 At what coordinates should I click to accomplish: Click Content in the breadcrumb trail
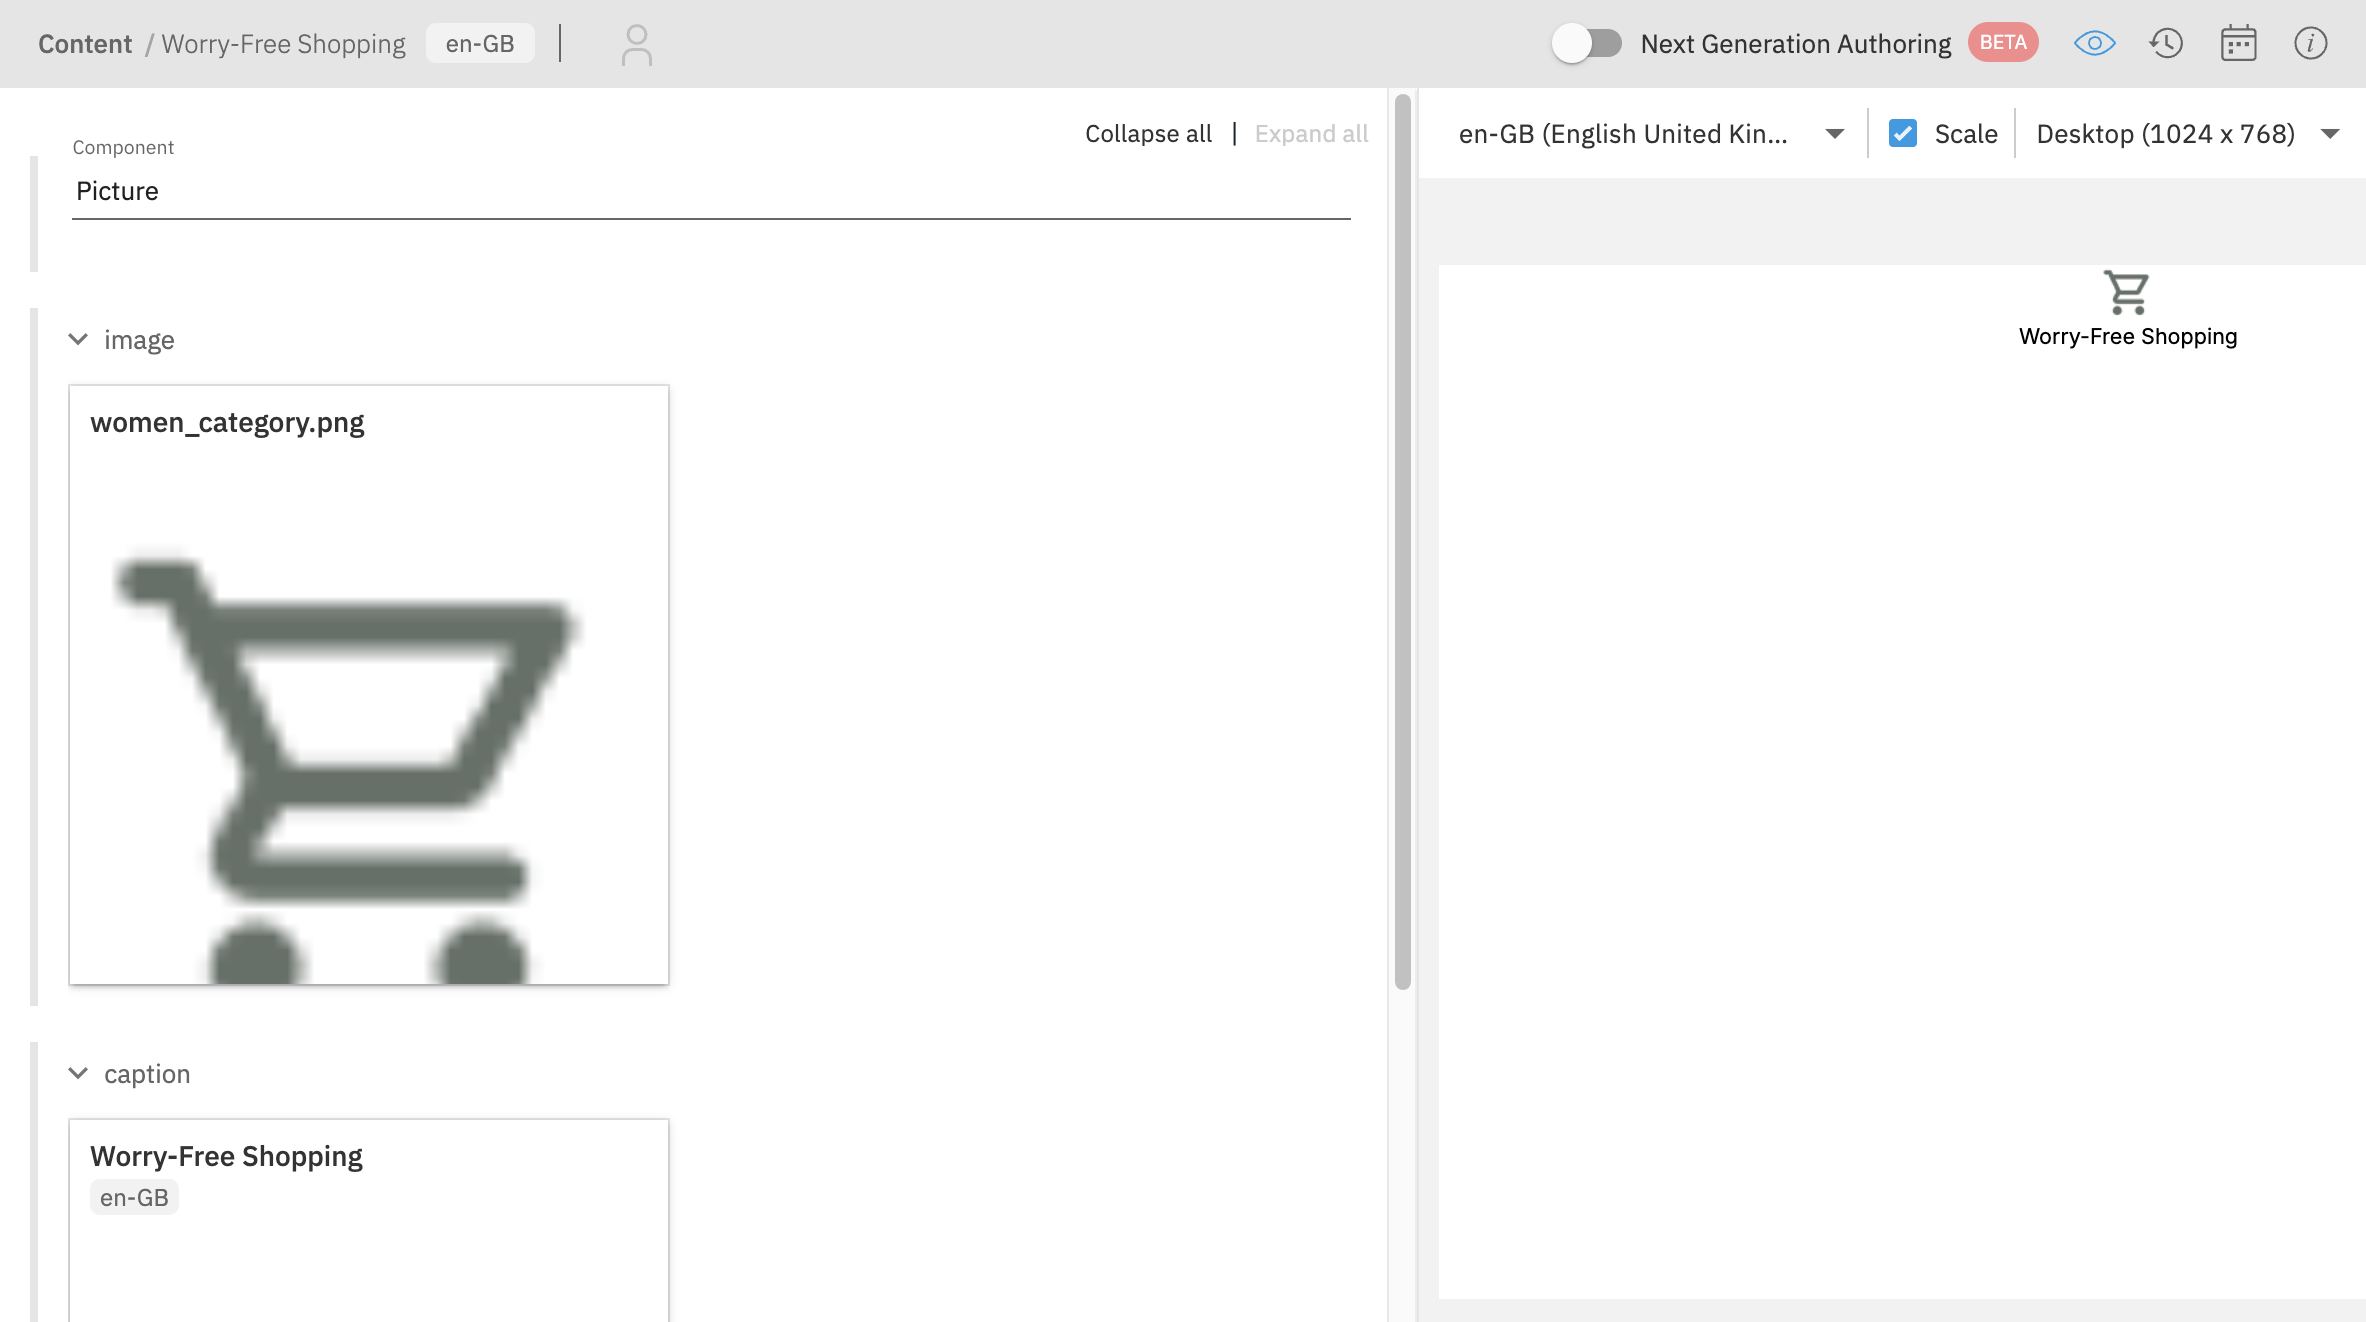click(85, 43)
